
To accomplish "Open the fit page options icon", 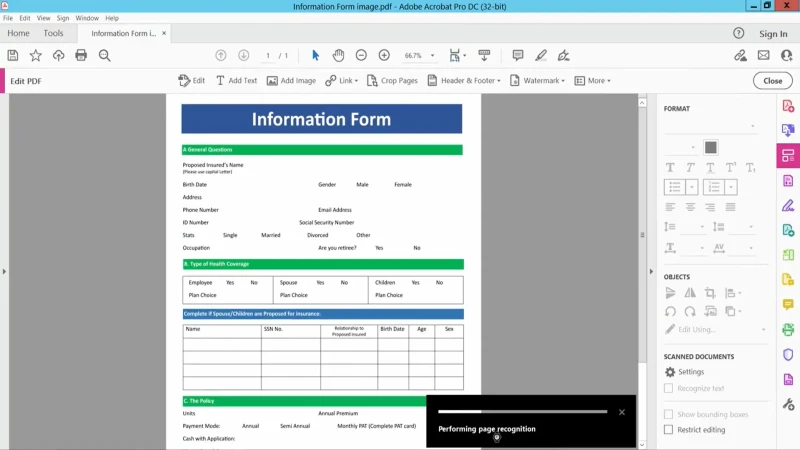I will (x=457, y=55).
